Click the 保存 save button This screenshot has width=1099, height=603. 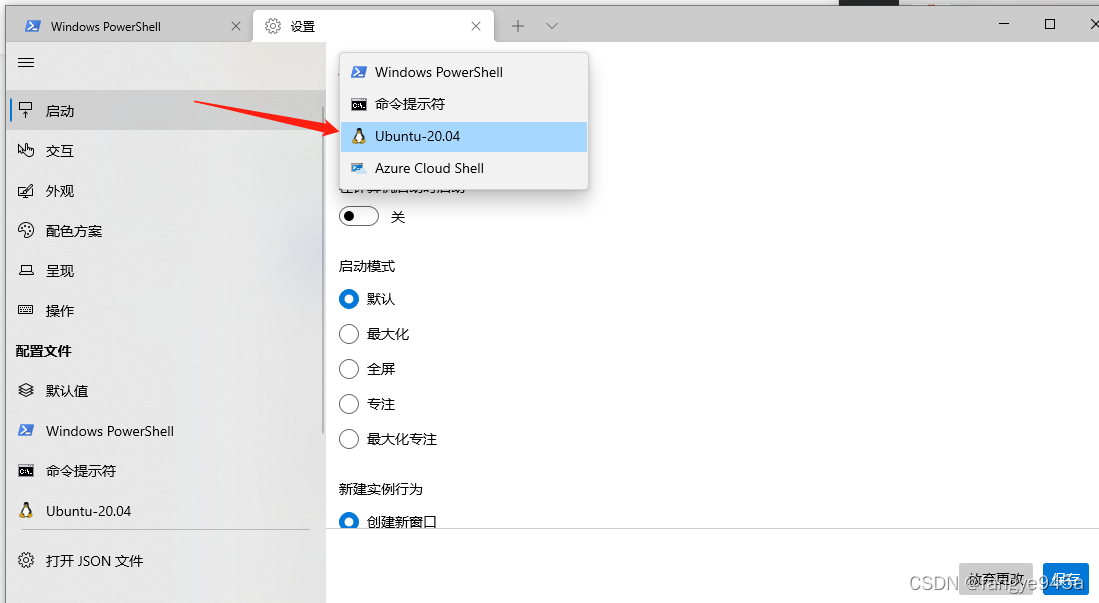pos(1065,579)
